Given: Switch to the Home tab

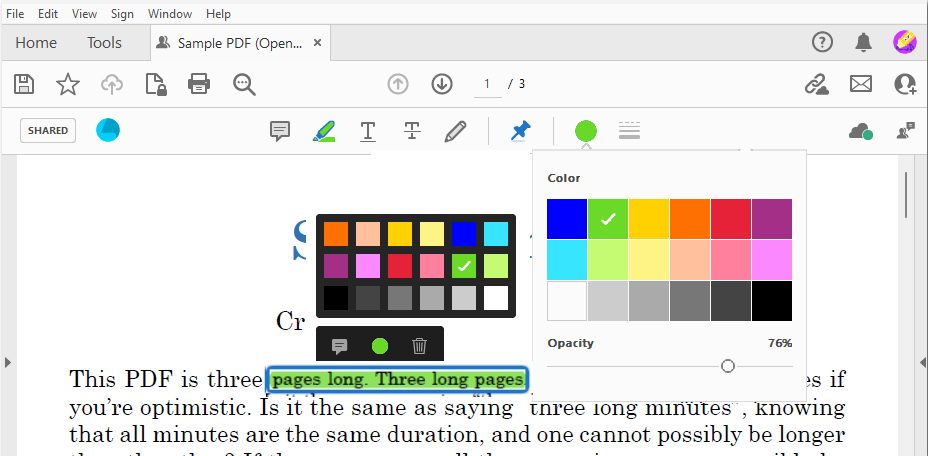Looking at the screenshot, I should click(36, 43).
